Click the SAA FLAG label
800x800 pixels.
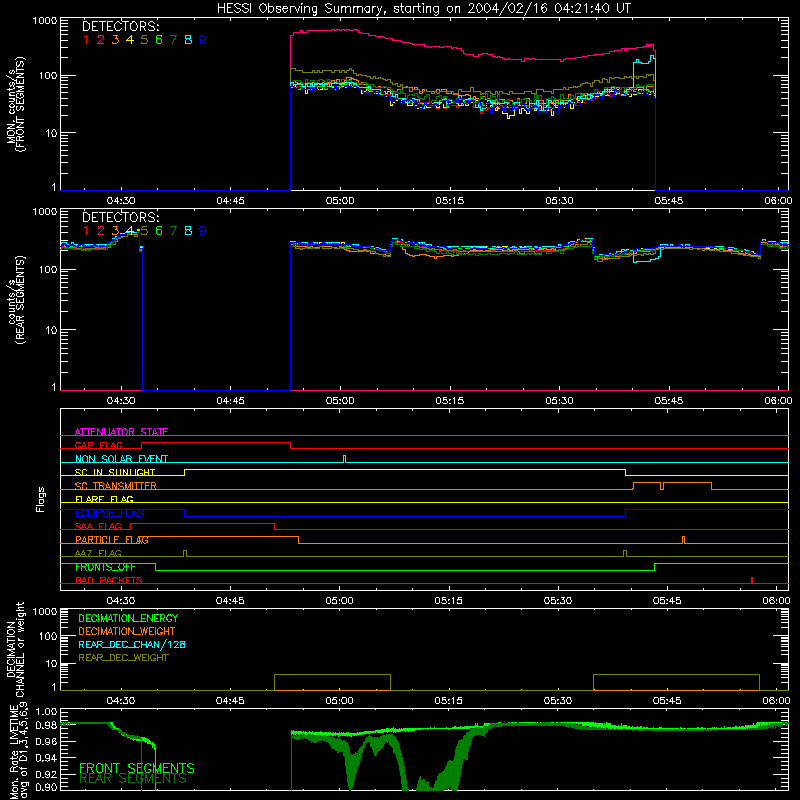[x=98, y=526]
